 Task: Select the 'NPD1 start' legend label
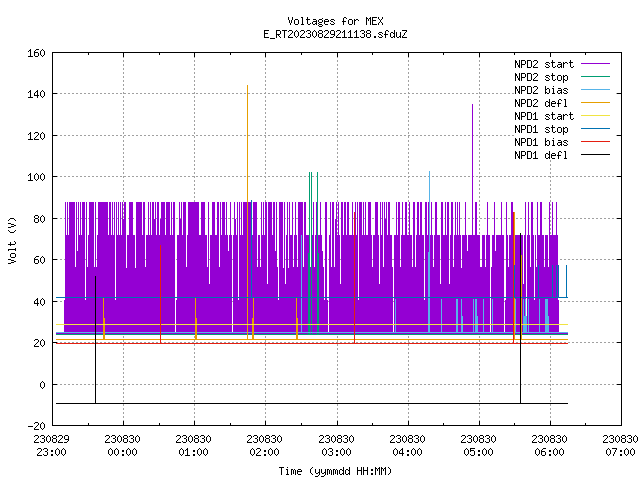544,116
